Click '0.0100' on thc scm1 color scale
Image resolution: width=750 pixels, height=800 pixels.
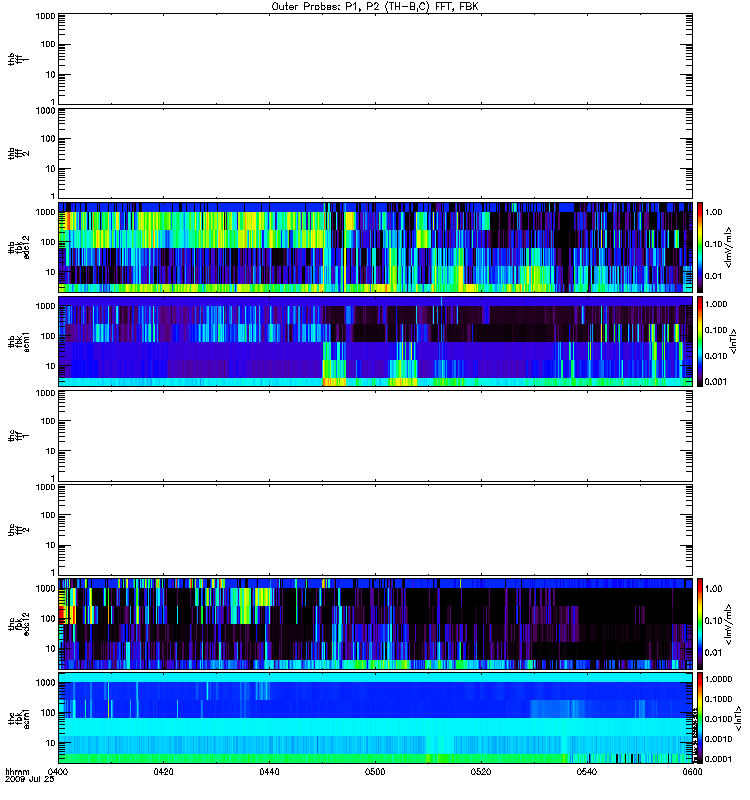tap(718, 719)
